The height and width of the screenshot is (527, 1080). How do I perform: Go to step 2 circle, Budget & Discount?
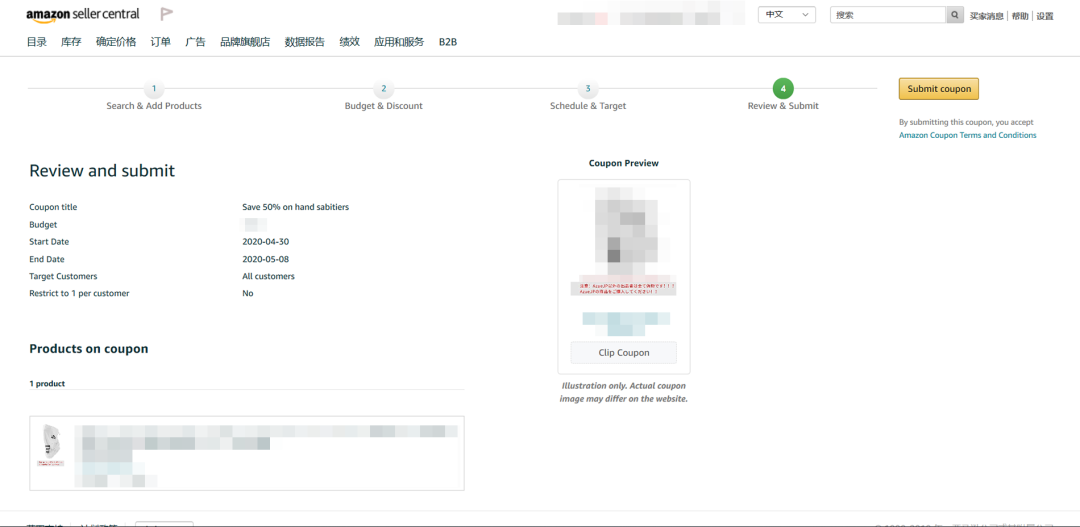click(384, 89)
